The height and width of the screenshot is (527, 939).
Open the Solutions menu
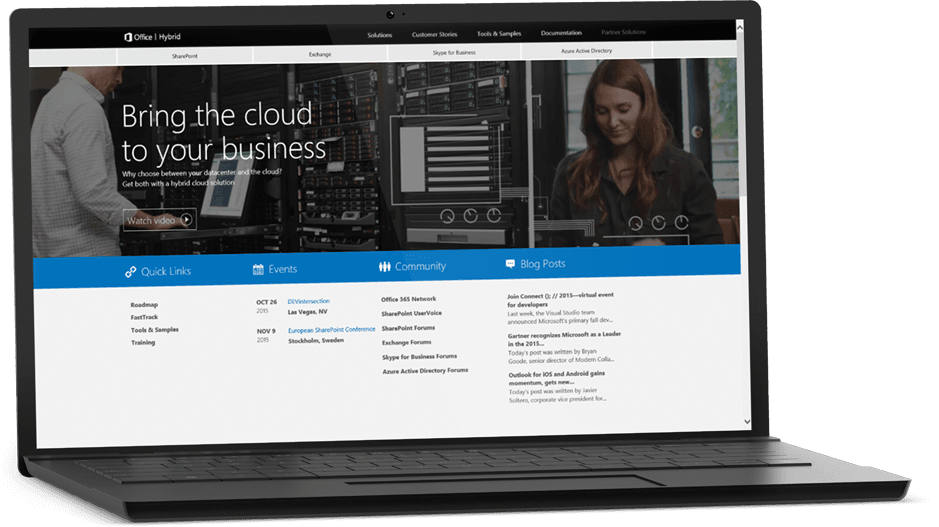(380, 35)
